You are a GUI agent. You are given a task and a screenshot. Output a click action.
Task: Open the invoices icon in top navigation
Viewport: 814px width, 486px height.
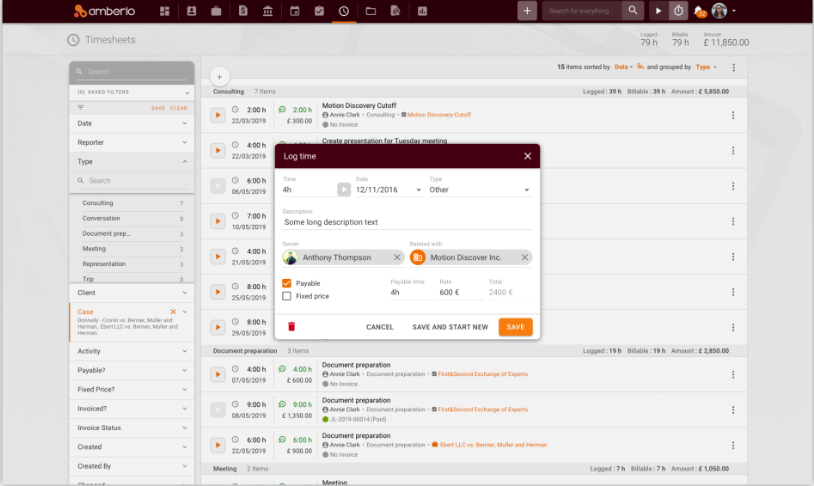pyautogui.click(x=243, y=11)
